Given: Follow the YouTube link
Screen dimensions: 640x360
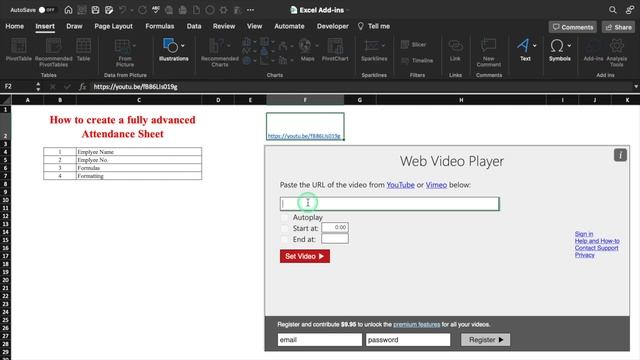Looking at the screenshot, I should tap(400, 185).
